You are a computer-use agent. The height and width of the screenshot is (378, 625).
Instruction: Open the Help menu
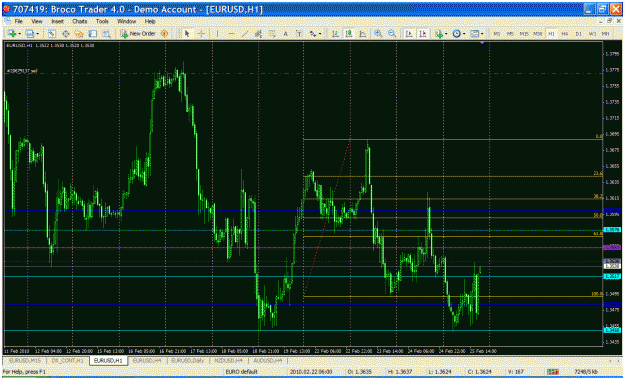150,21
